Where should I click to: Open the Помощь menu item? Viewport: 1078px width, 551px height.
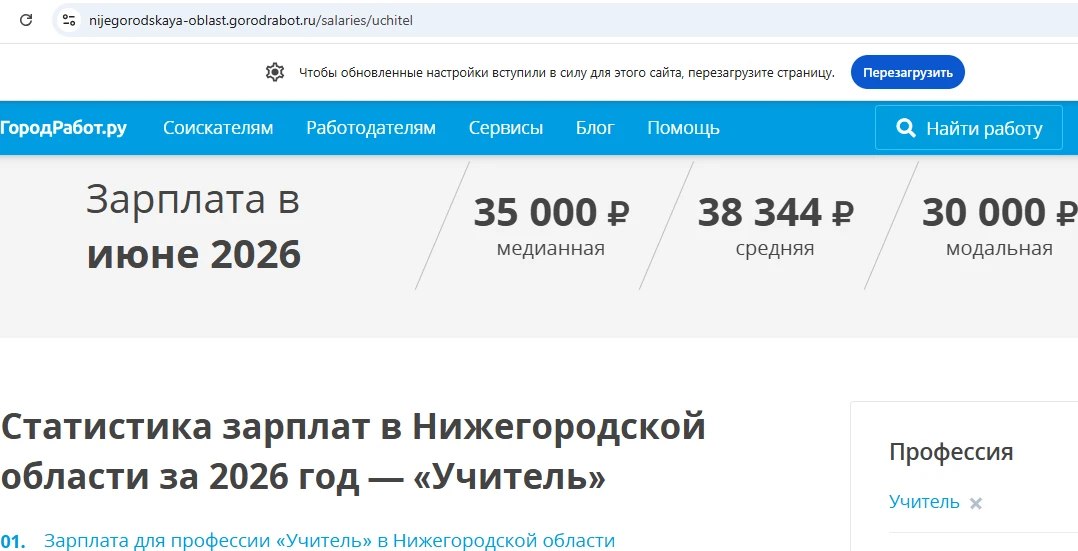tap(683, 128)
